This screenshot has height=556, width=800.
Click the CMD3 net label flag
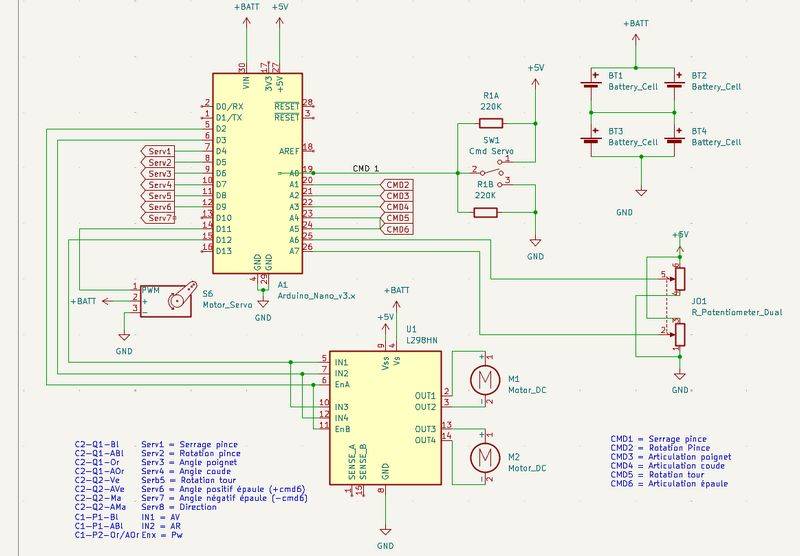pyautogui.click(x=396, y=196)
